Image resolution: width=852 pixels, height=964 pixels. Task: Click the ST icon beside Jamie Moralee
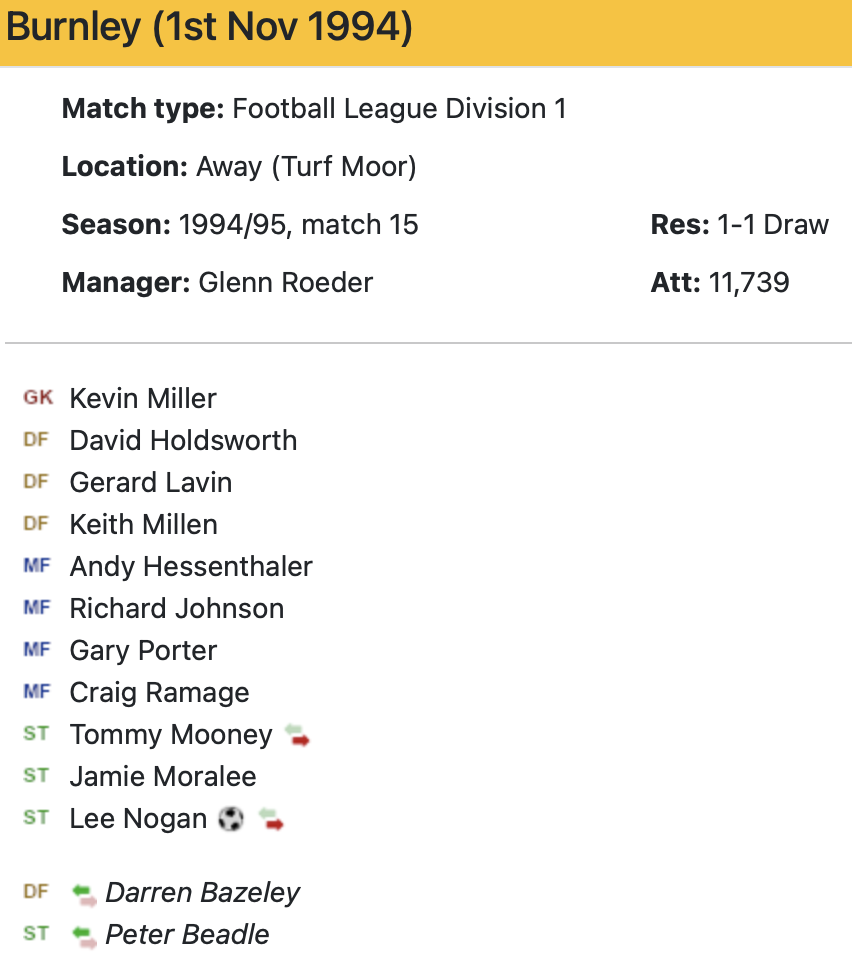coord(36,776)
